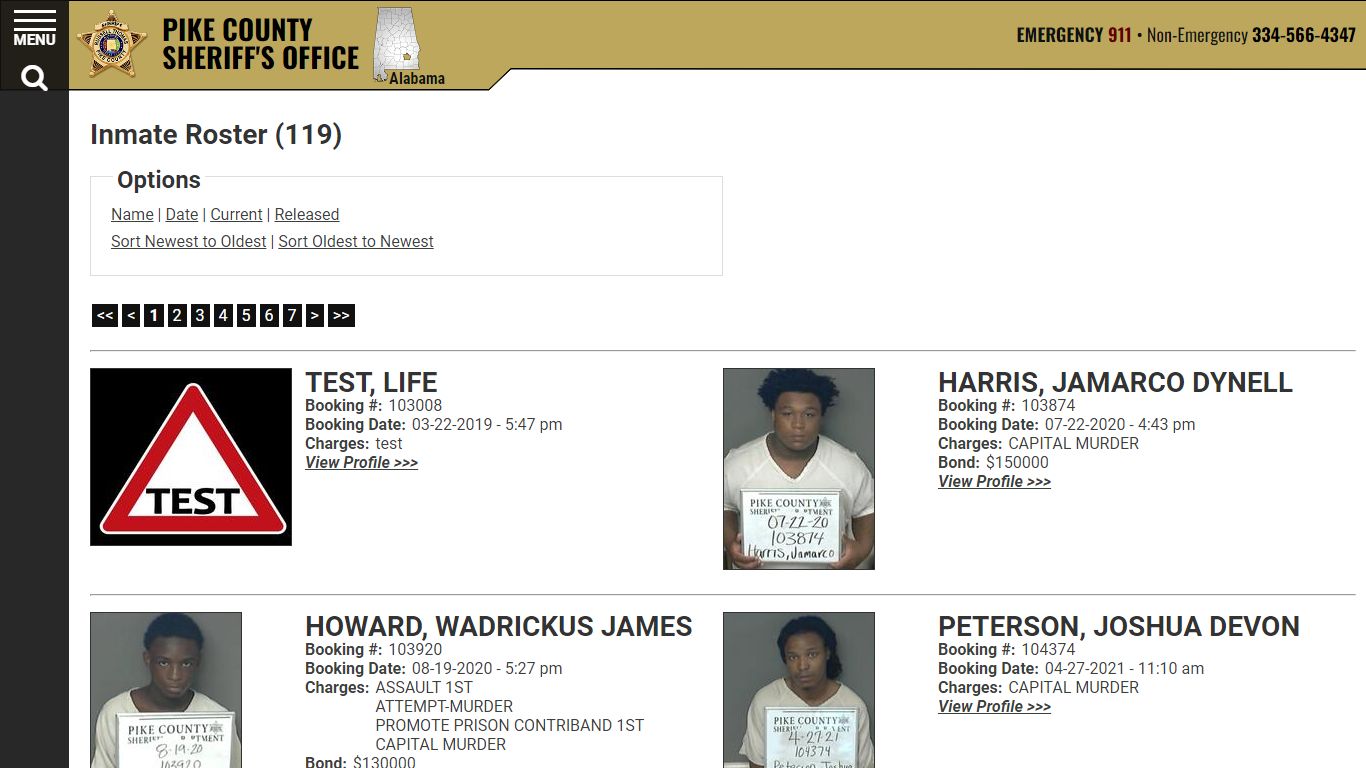Click the sheriff star badge logo
The image size is (1366, 768).
pos(111,44)
